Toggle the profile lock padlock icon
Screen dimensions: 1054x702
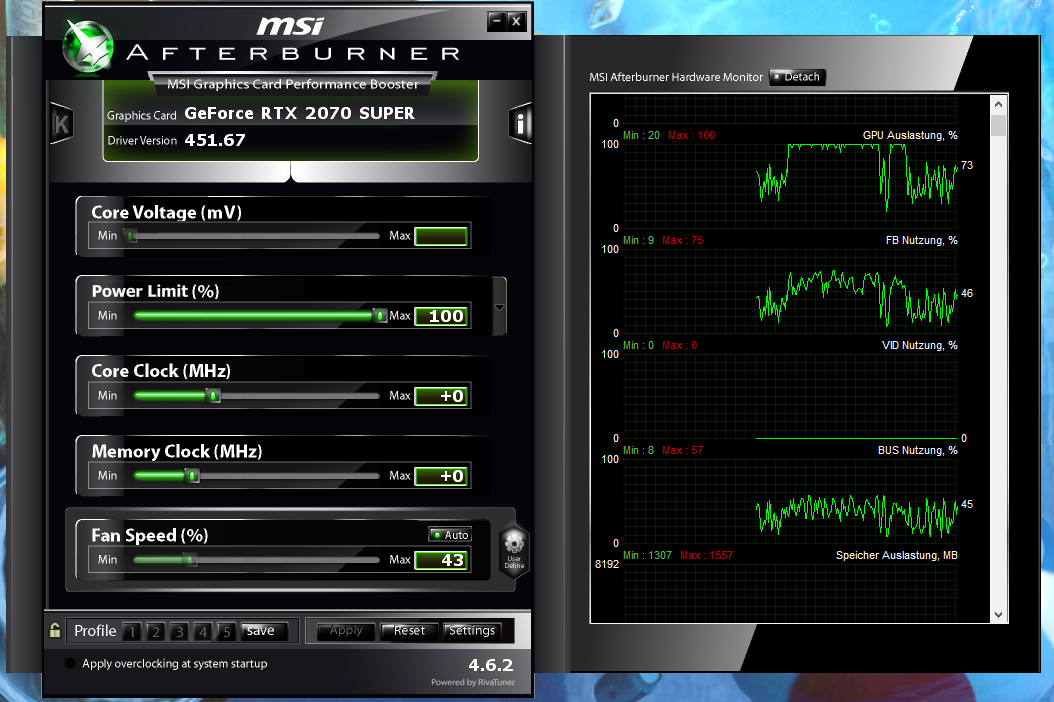point(55,630)
